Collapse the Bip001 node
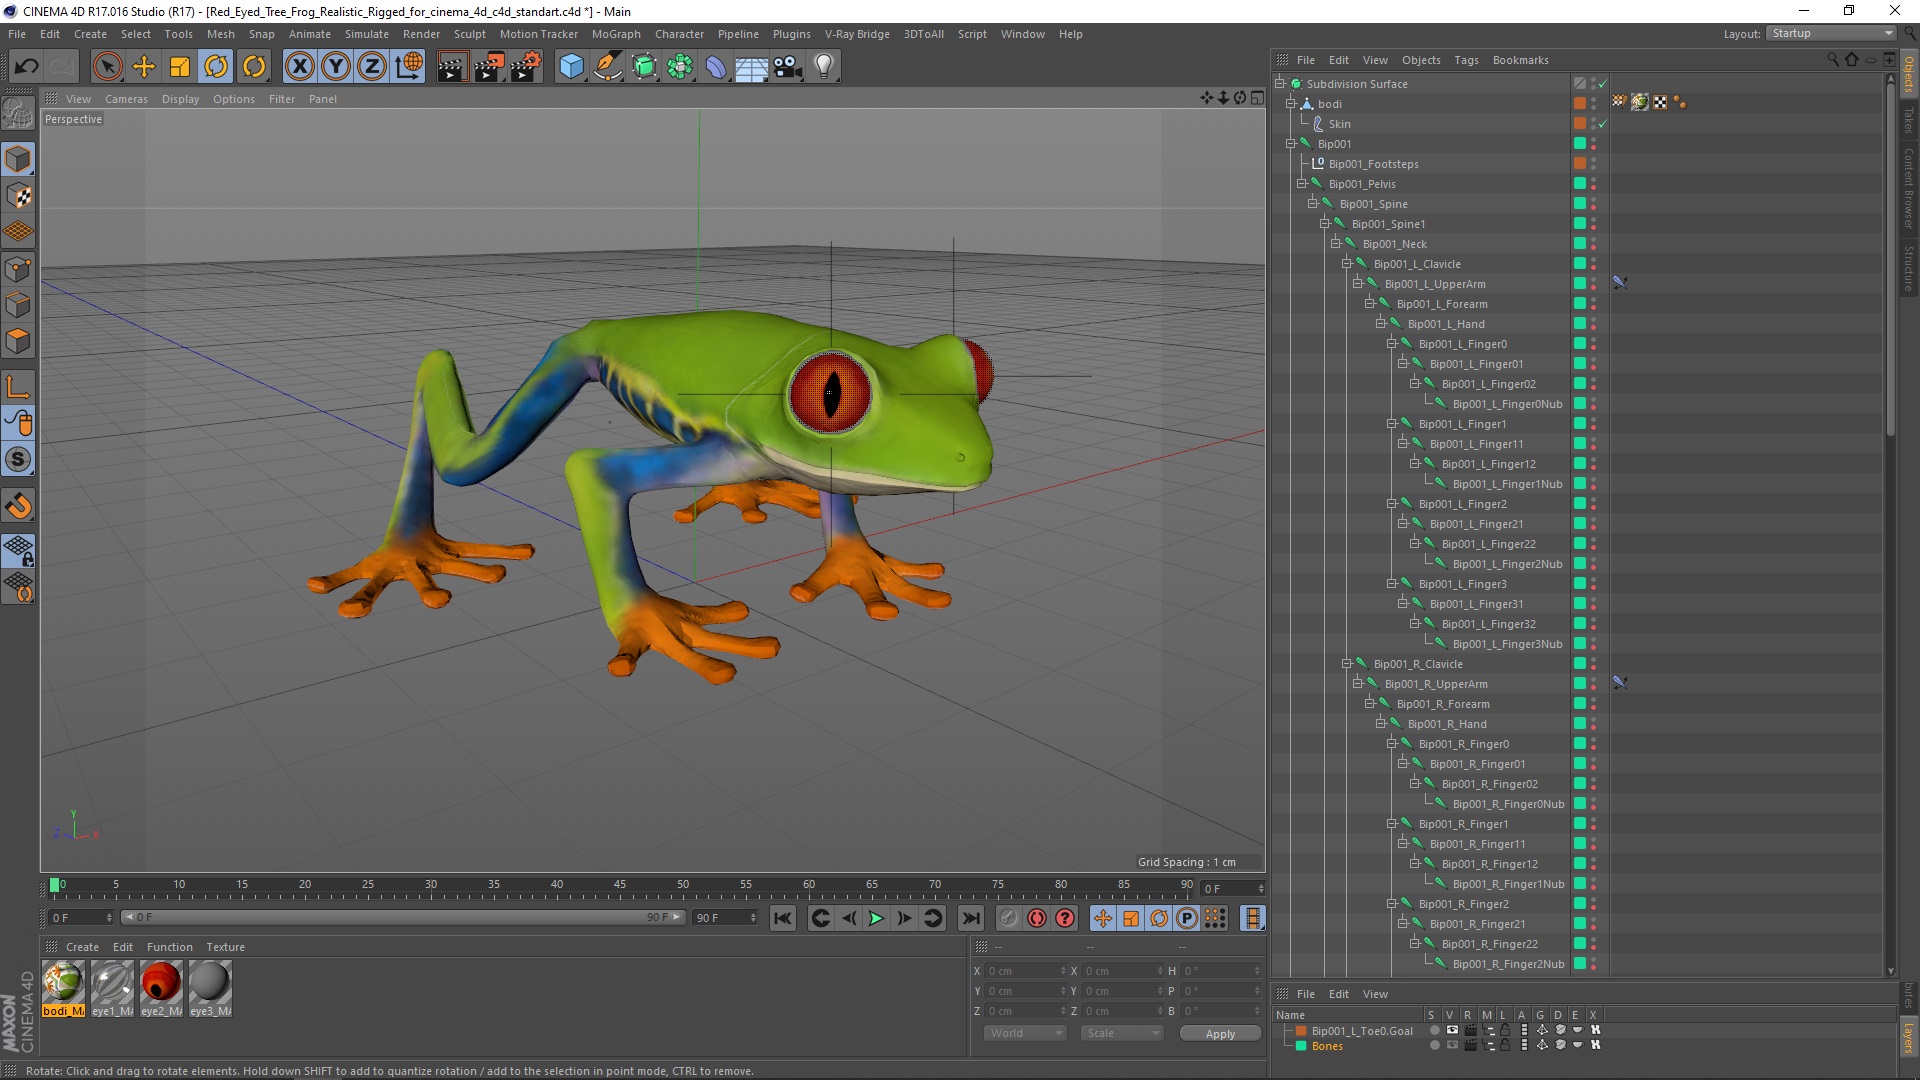This screenshot has width=1920, height=1080. [1291, 144]
